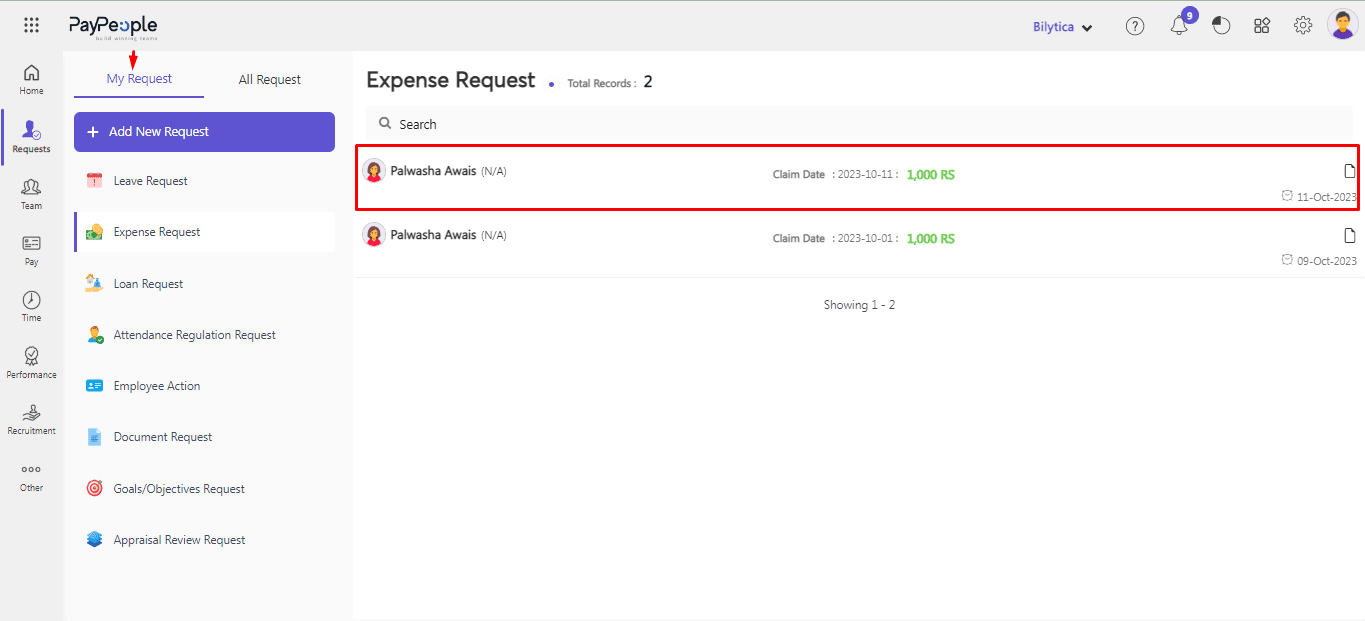This screenshot has width=1365, height=621.
Task: Select Loan Request menu item
Action: 148,284
